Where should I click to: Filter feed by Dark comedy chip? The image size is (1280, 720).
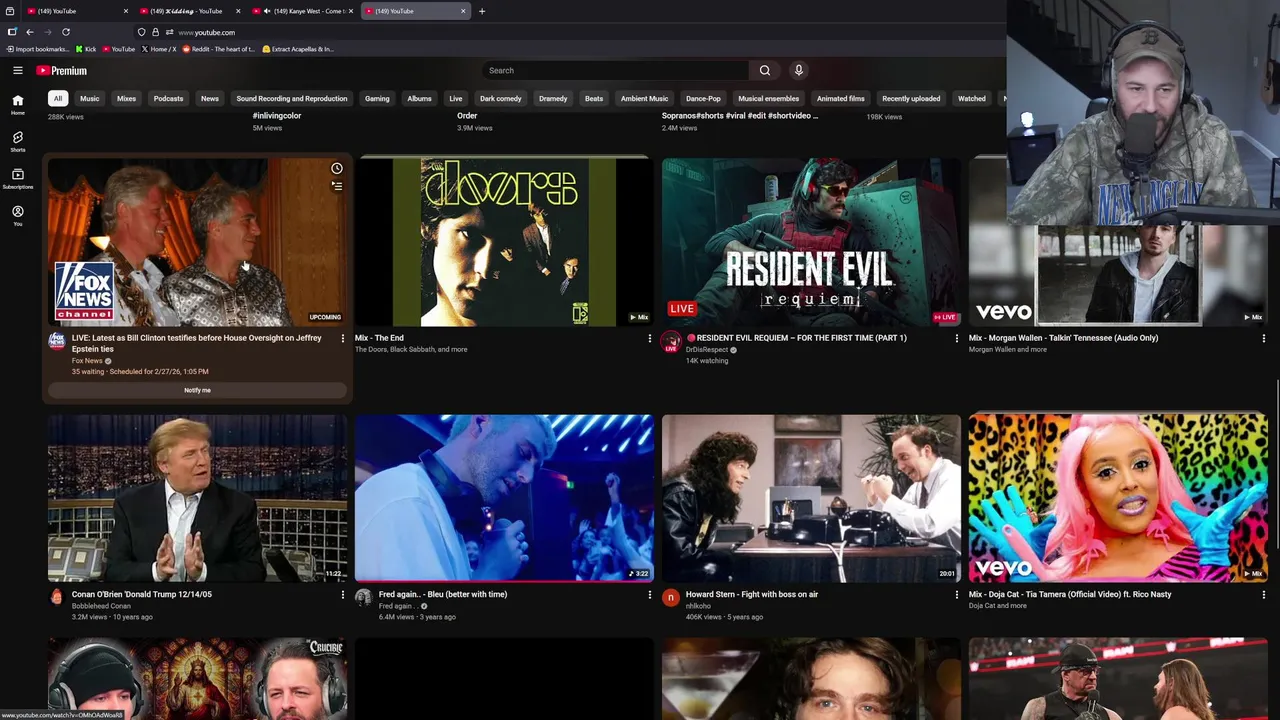(500, 98)
